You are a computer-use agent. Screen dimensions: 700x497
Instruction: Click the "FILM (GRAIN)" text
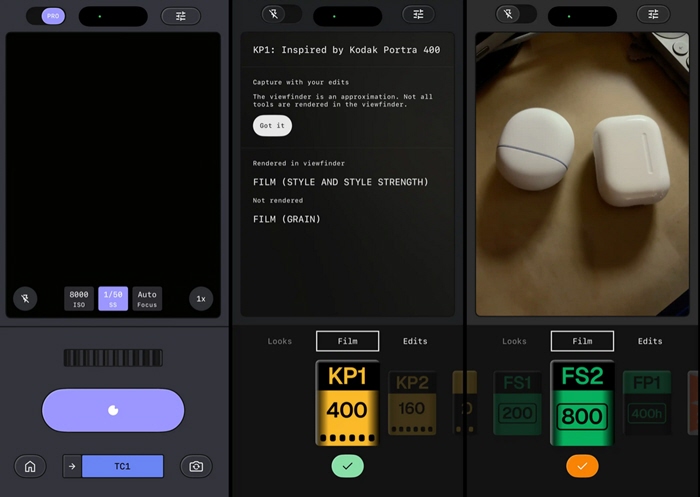[x=287, y=219]
